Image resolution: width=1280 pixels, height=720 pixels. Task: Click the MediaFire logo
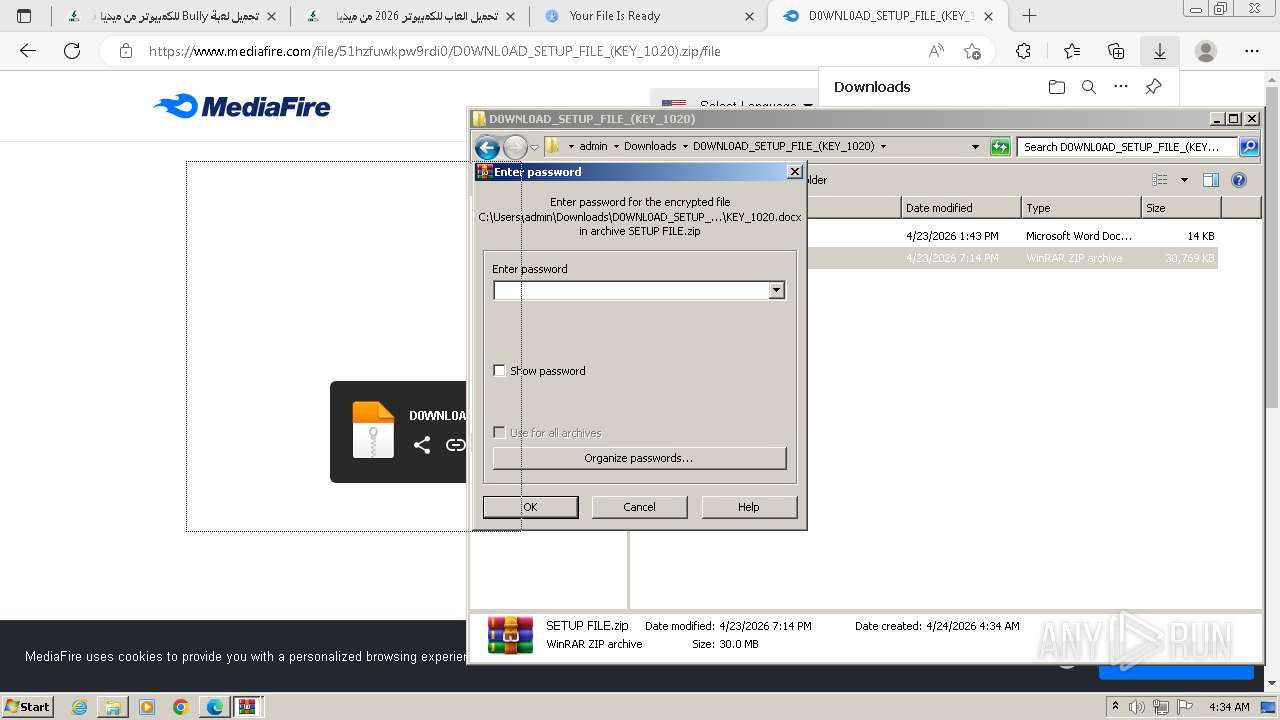(242, 106)
